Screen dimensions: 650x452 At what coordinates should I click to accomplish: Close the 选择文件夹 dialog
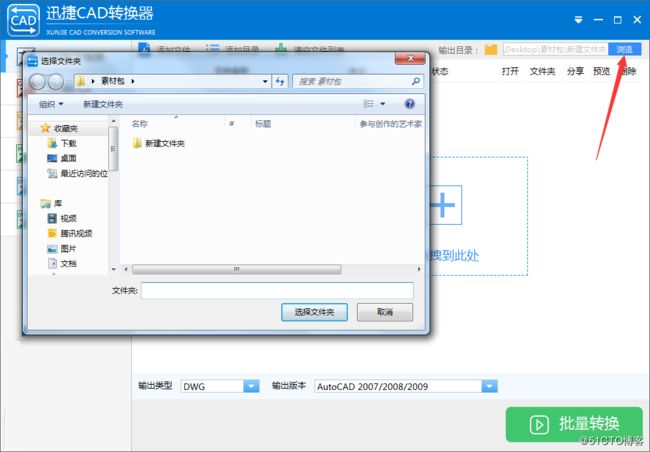tap(410, 58)
